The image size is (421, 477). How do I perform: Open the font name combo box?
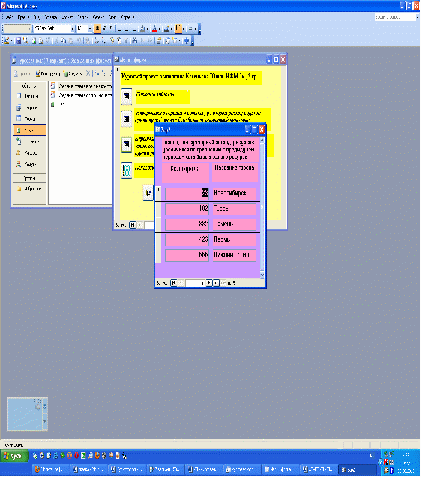[53, 29]
